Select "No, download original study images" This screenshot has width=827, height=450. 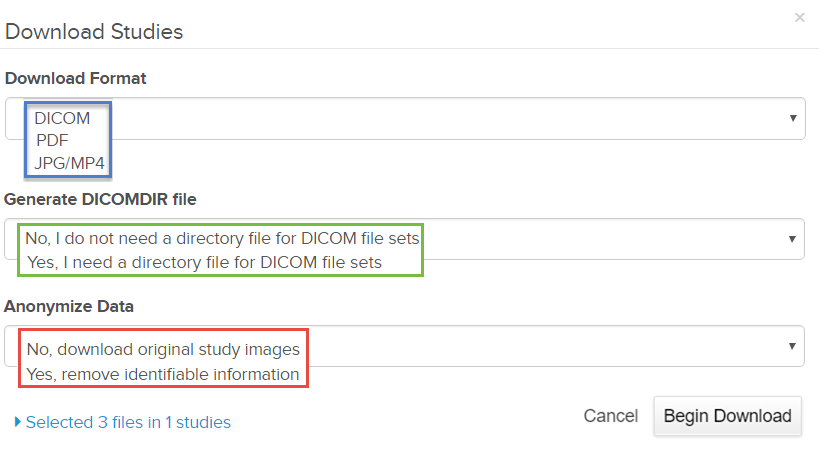164,350
